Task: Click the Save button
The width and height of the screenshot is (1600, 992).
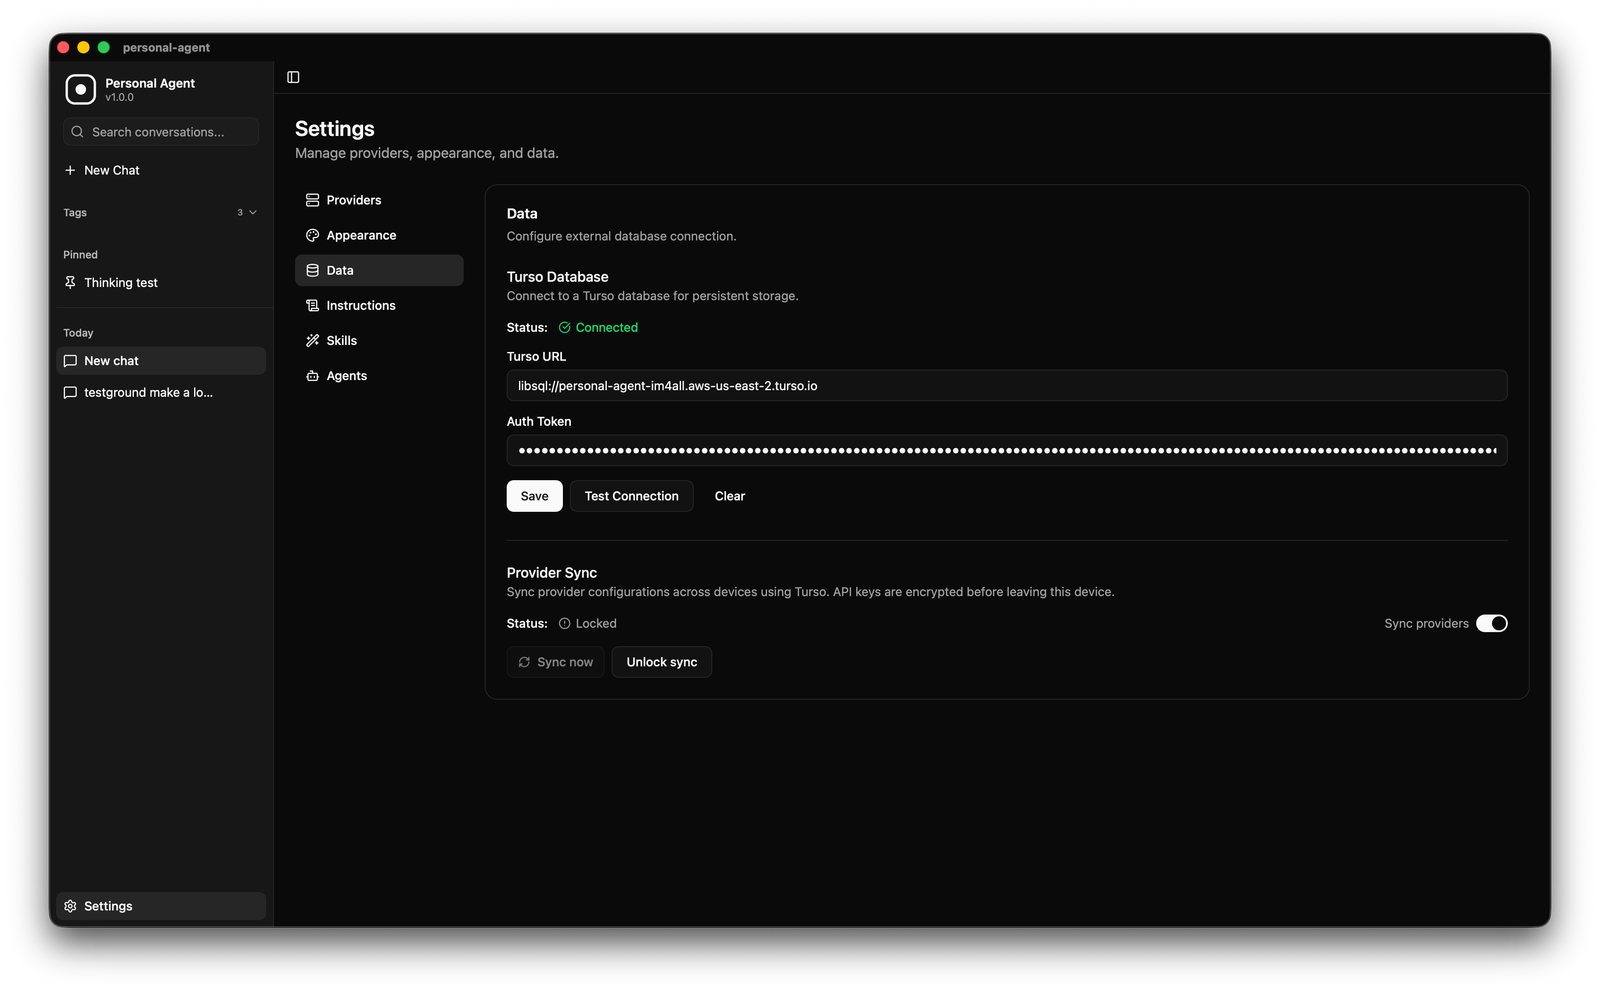Action: (534, 496)
